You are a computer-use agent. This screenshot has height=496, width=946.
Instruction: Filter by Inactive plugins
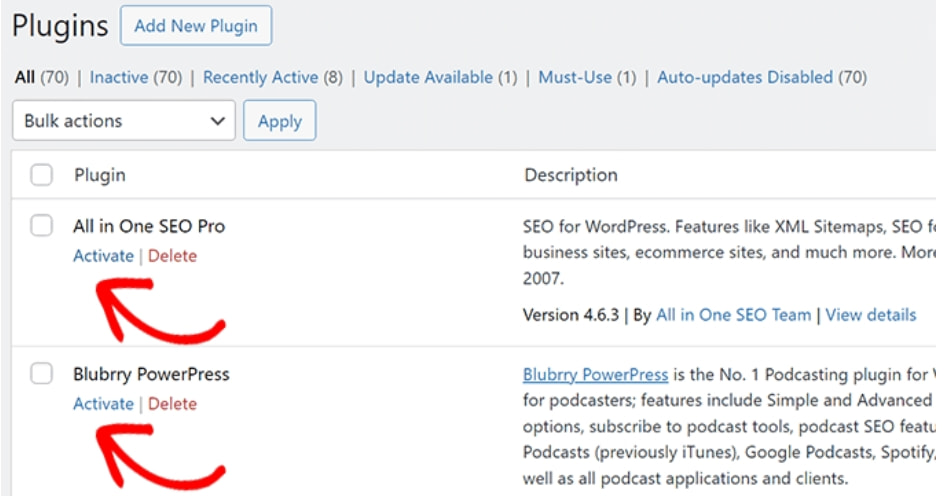(x=118, y=77)
